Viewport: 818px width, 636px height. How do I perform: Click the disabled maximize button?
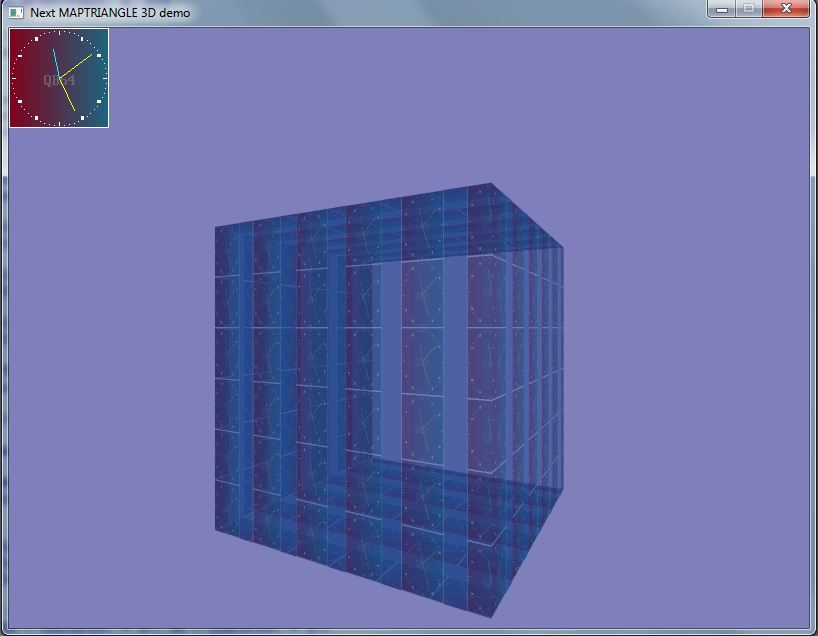pos(749,9)
